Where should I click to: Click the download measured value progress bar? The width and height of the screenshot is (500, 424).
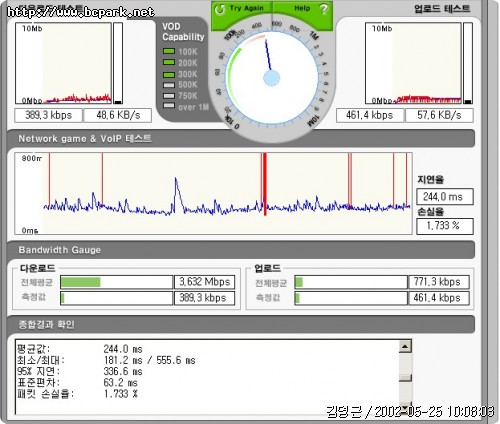coord(116,298)
